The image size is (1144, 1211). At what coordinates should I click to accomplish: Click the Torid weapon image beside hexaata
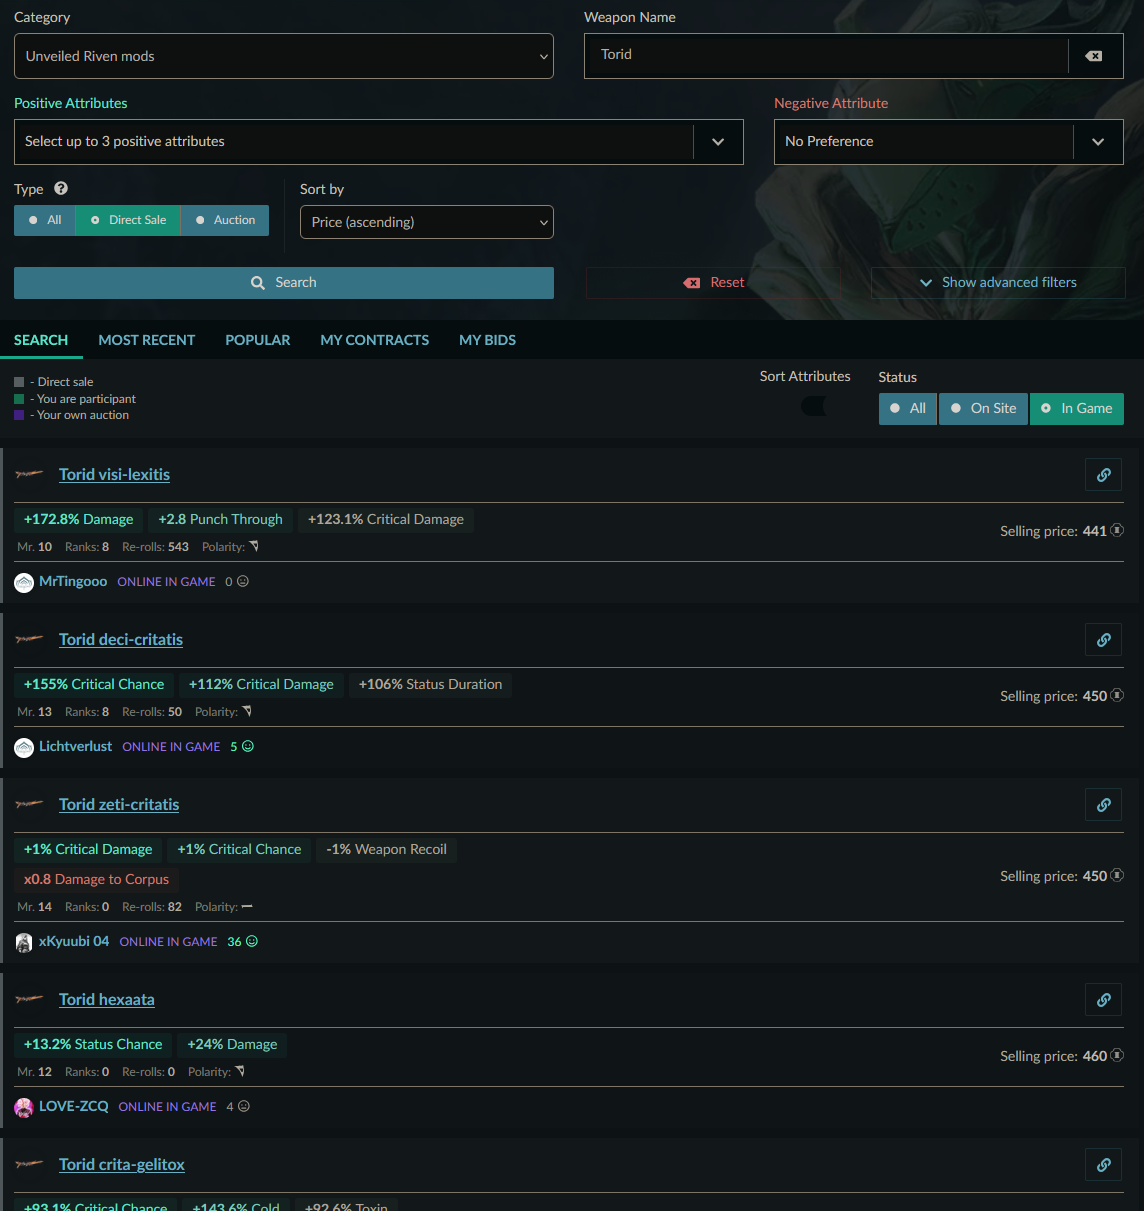coord(30,999)
